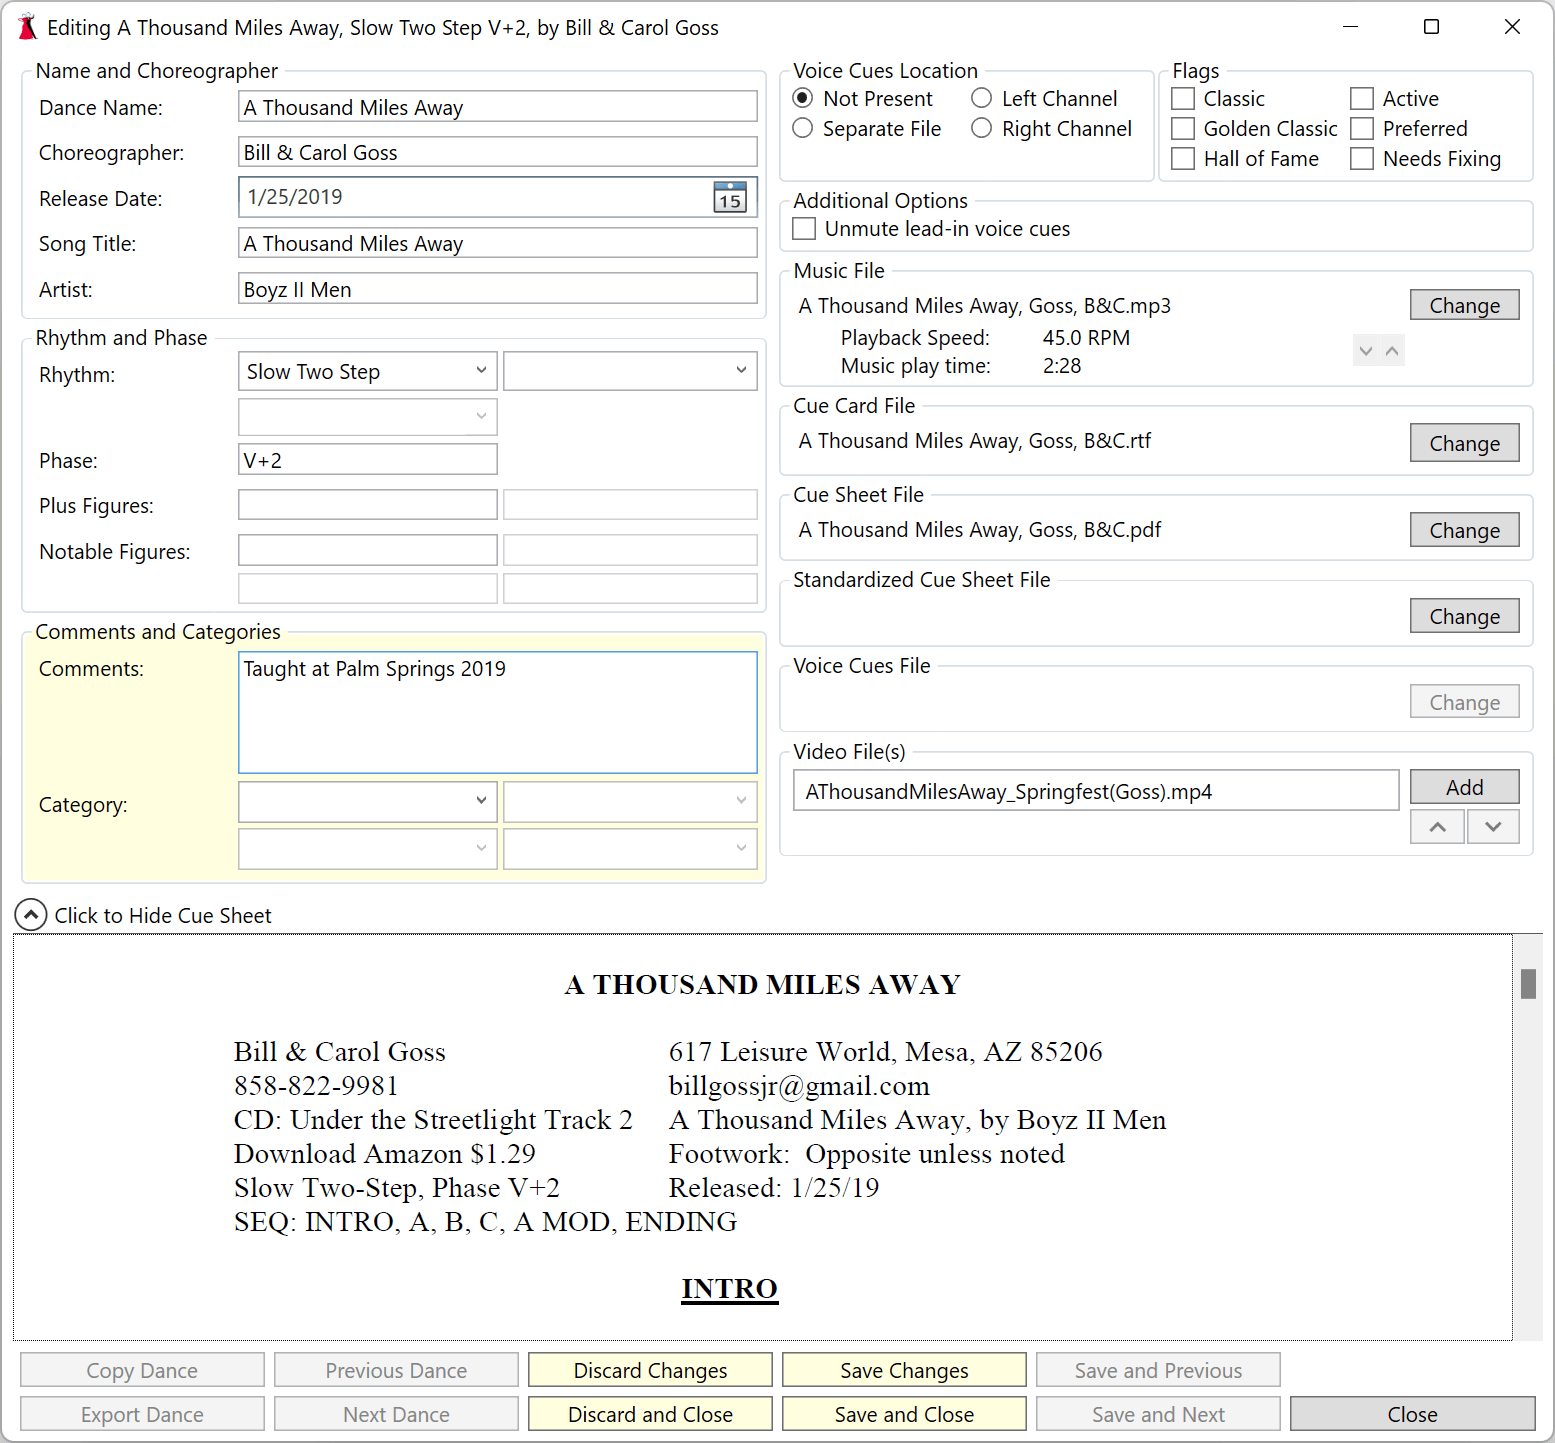Viewport: 1555px width, 1443px height.
Task: Check the Hall of Fame flag
Action: point(1183,159)
